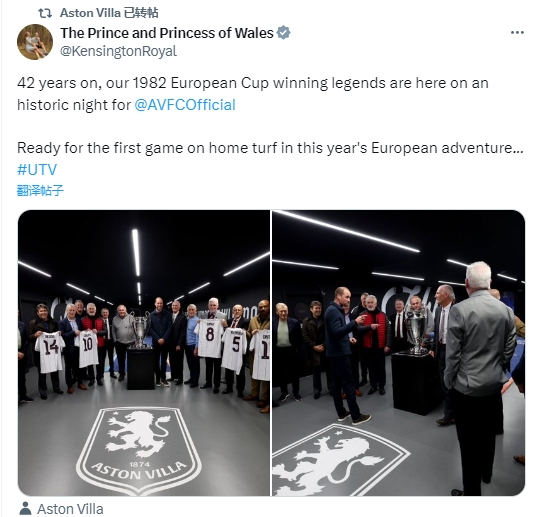Click the retweet arrows icon beside Aston Villa
The width and height of the screenshot is (536, 517).
click(x=45, y=13)
